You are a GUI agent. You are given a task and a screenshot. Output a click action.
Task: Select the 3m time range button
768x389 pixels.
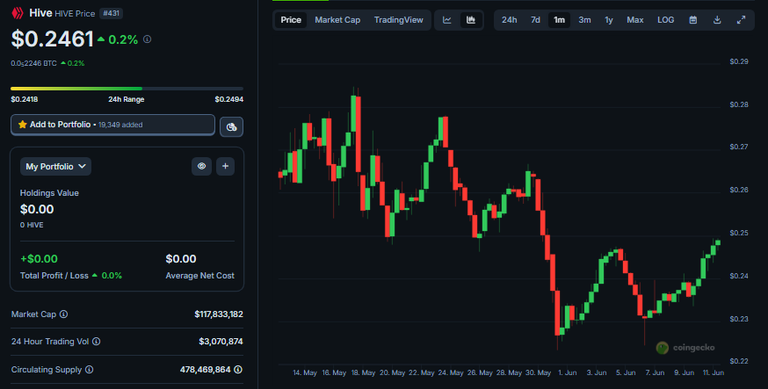(584, 20)
